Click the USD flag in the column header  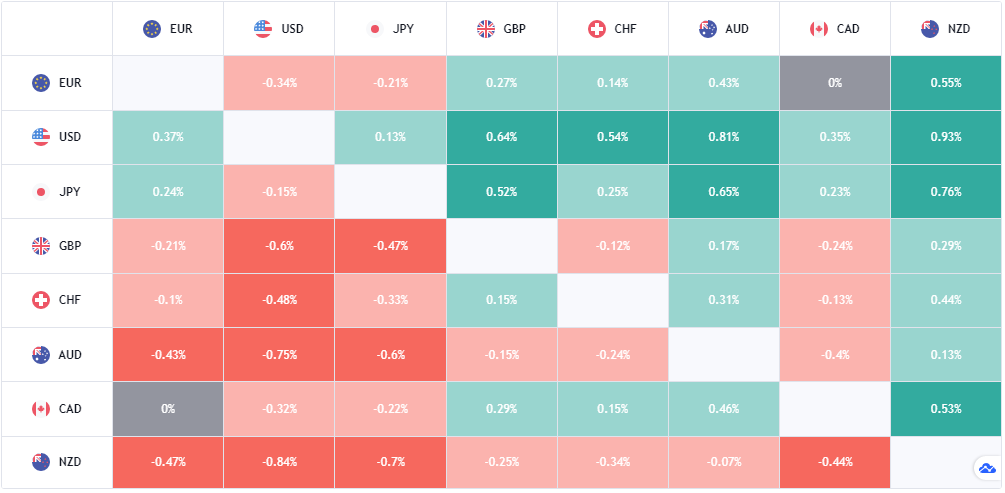pos(263,29)
